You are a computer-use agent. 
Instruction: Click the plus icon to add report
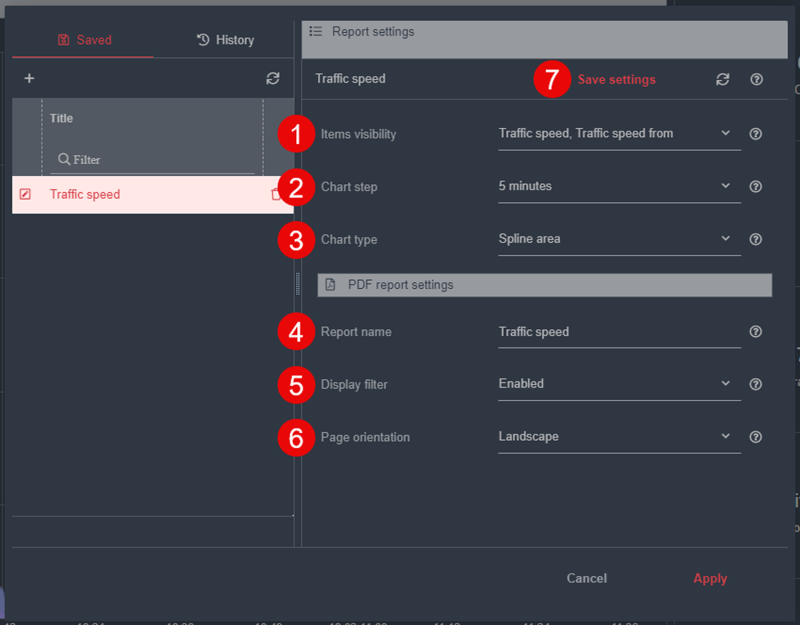(x=29, y=78)
